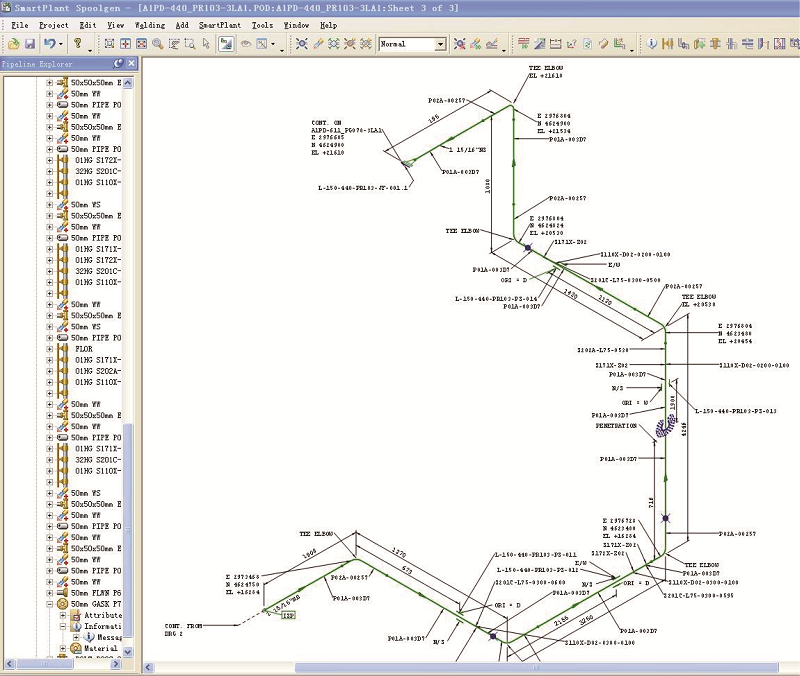Viewport: 800px width, 676px height.
Task: Expand the Attribute node in the tree
Action: click(x=63, y=615)
